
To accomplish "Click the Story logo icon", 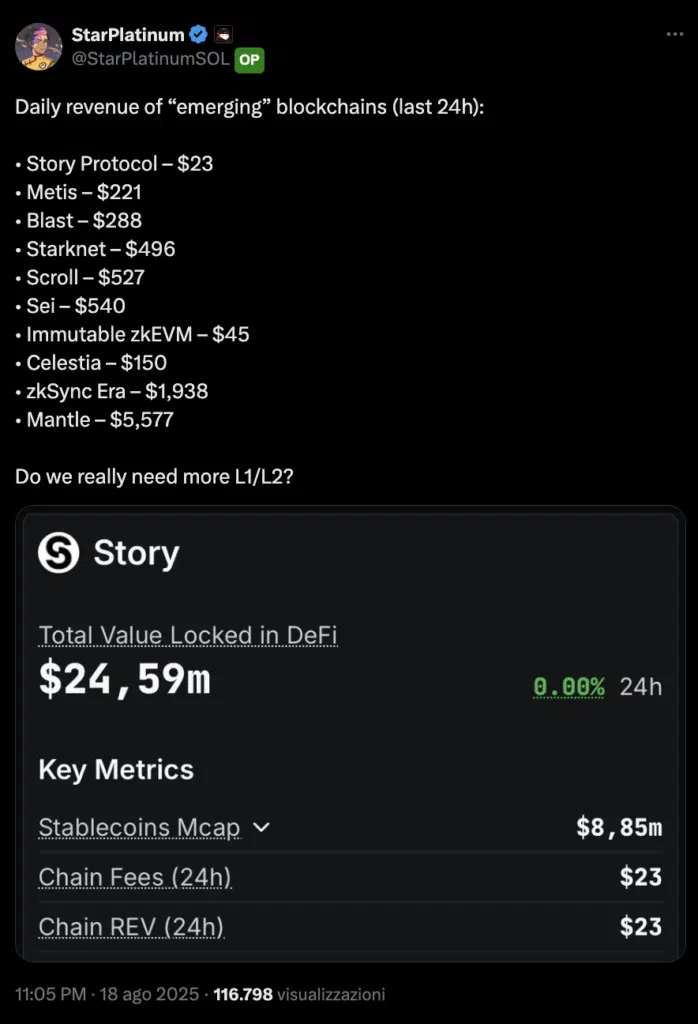I will click(x=59, y=552).
